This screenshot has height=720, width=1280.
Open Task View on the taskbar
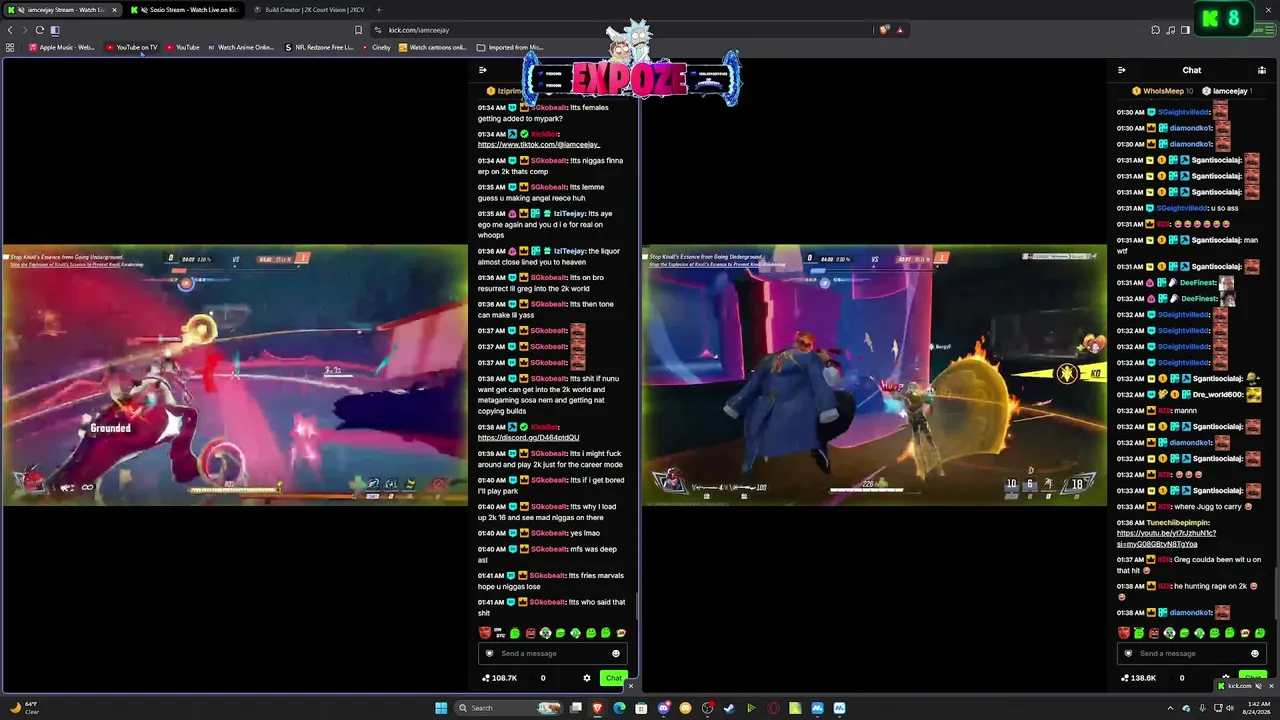[576, 708]
